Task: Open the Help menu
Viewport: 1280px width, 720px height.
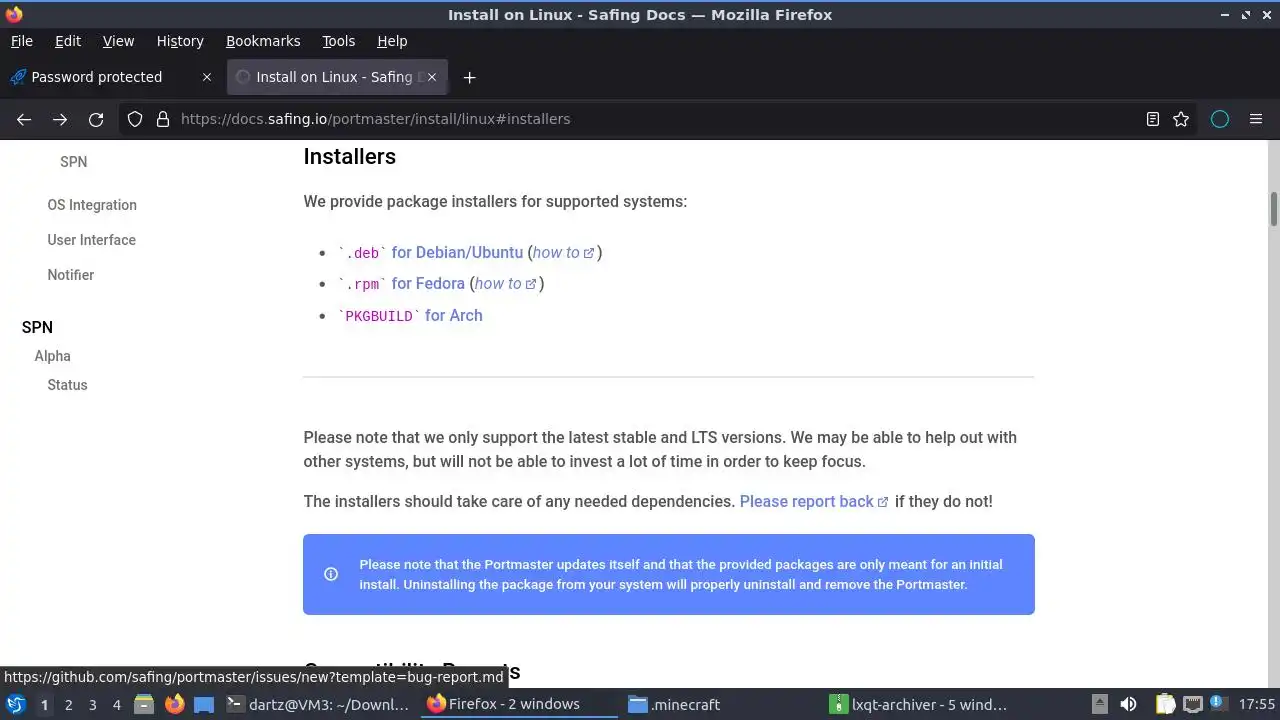Action: [392, 41]
